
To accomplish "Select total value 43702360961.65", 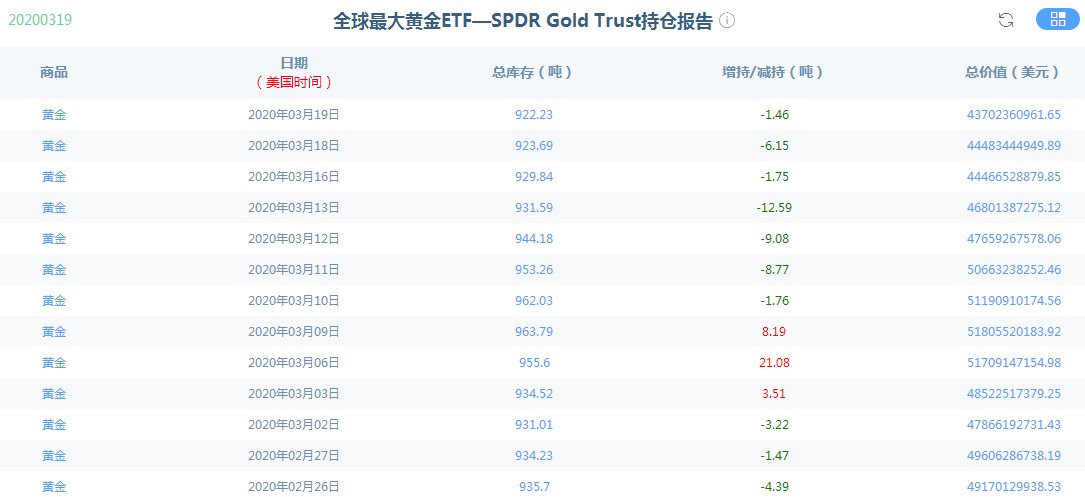I will [x=1014, y=115].
